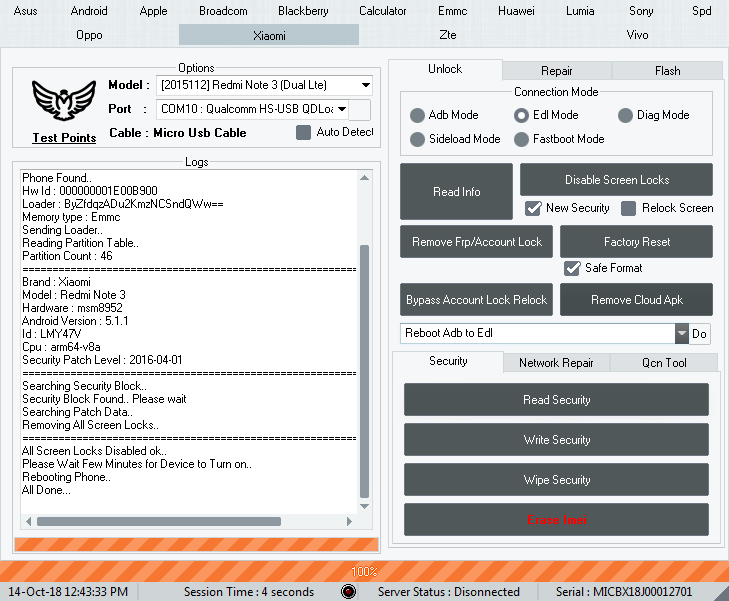Click the Serial number in status bar
Viewport: 729px width, 601px height.
pyautogui.click(x=624, y=592)
